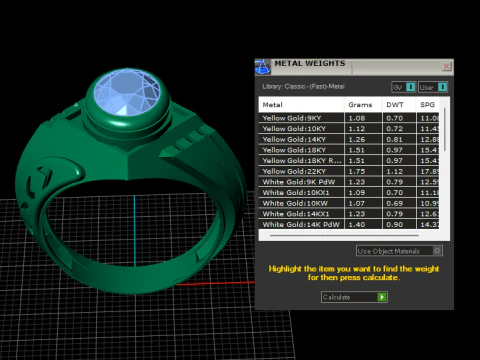Click the 1.40 grams value for 14K PdW

pos(357,224)
